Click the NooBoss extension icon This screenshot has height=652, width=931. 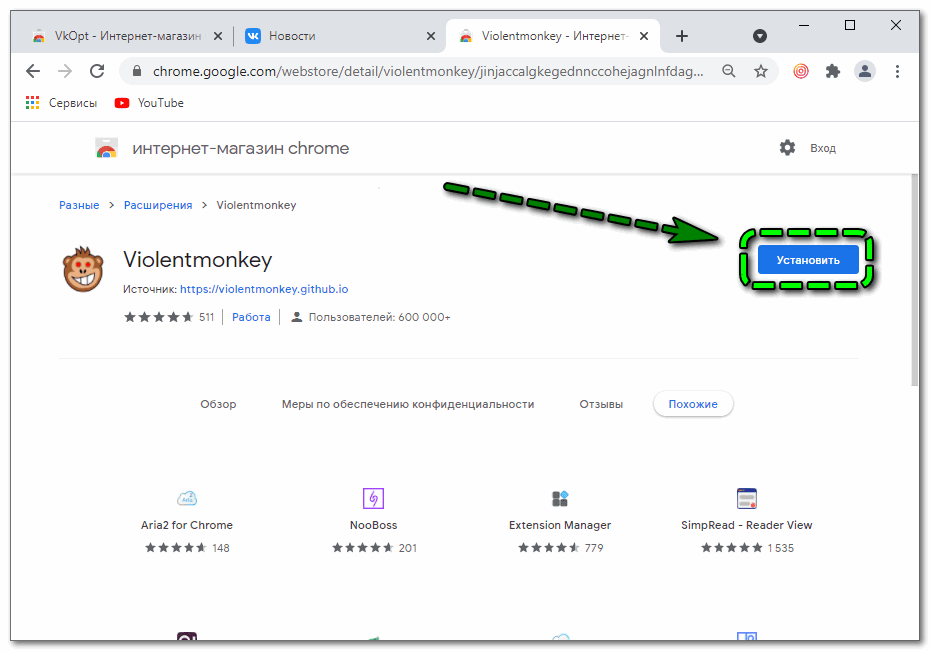point(373,498)
